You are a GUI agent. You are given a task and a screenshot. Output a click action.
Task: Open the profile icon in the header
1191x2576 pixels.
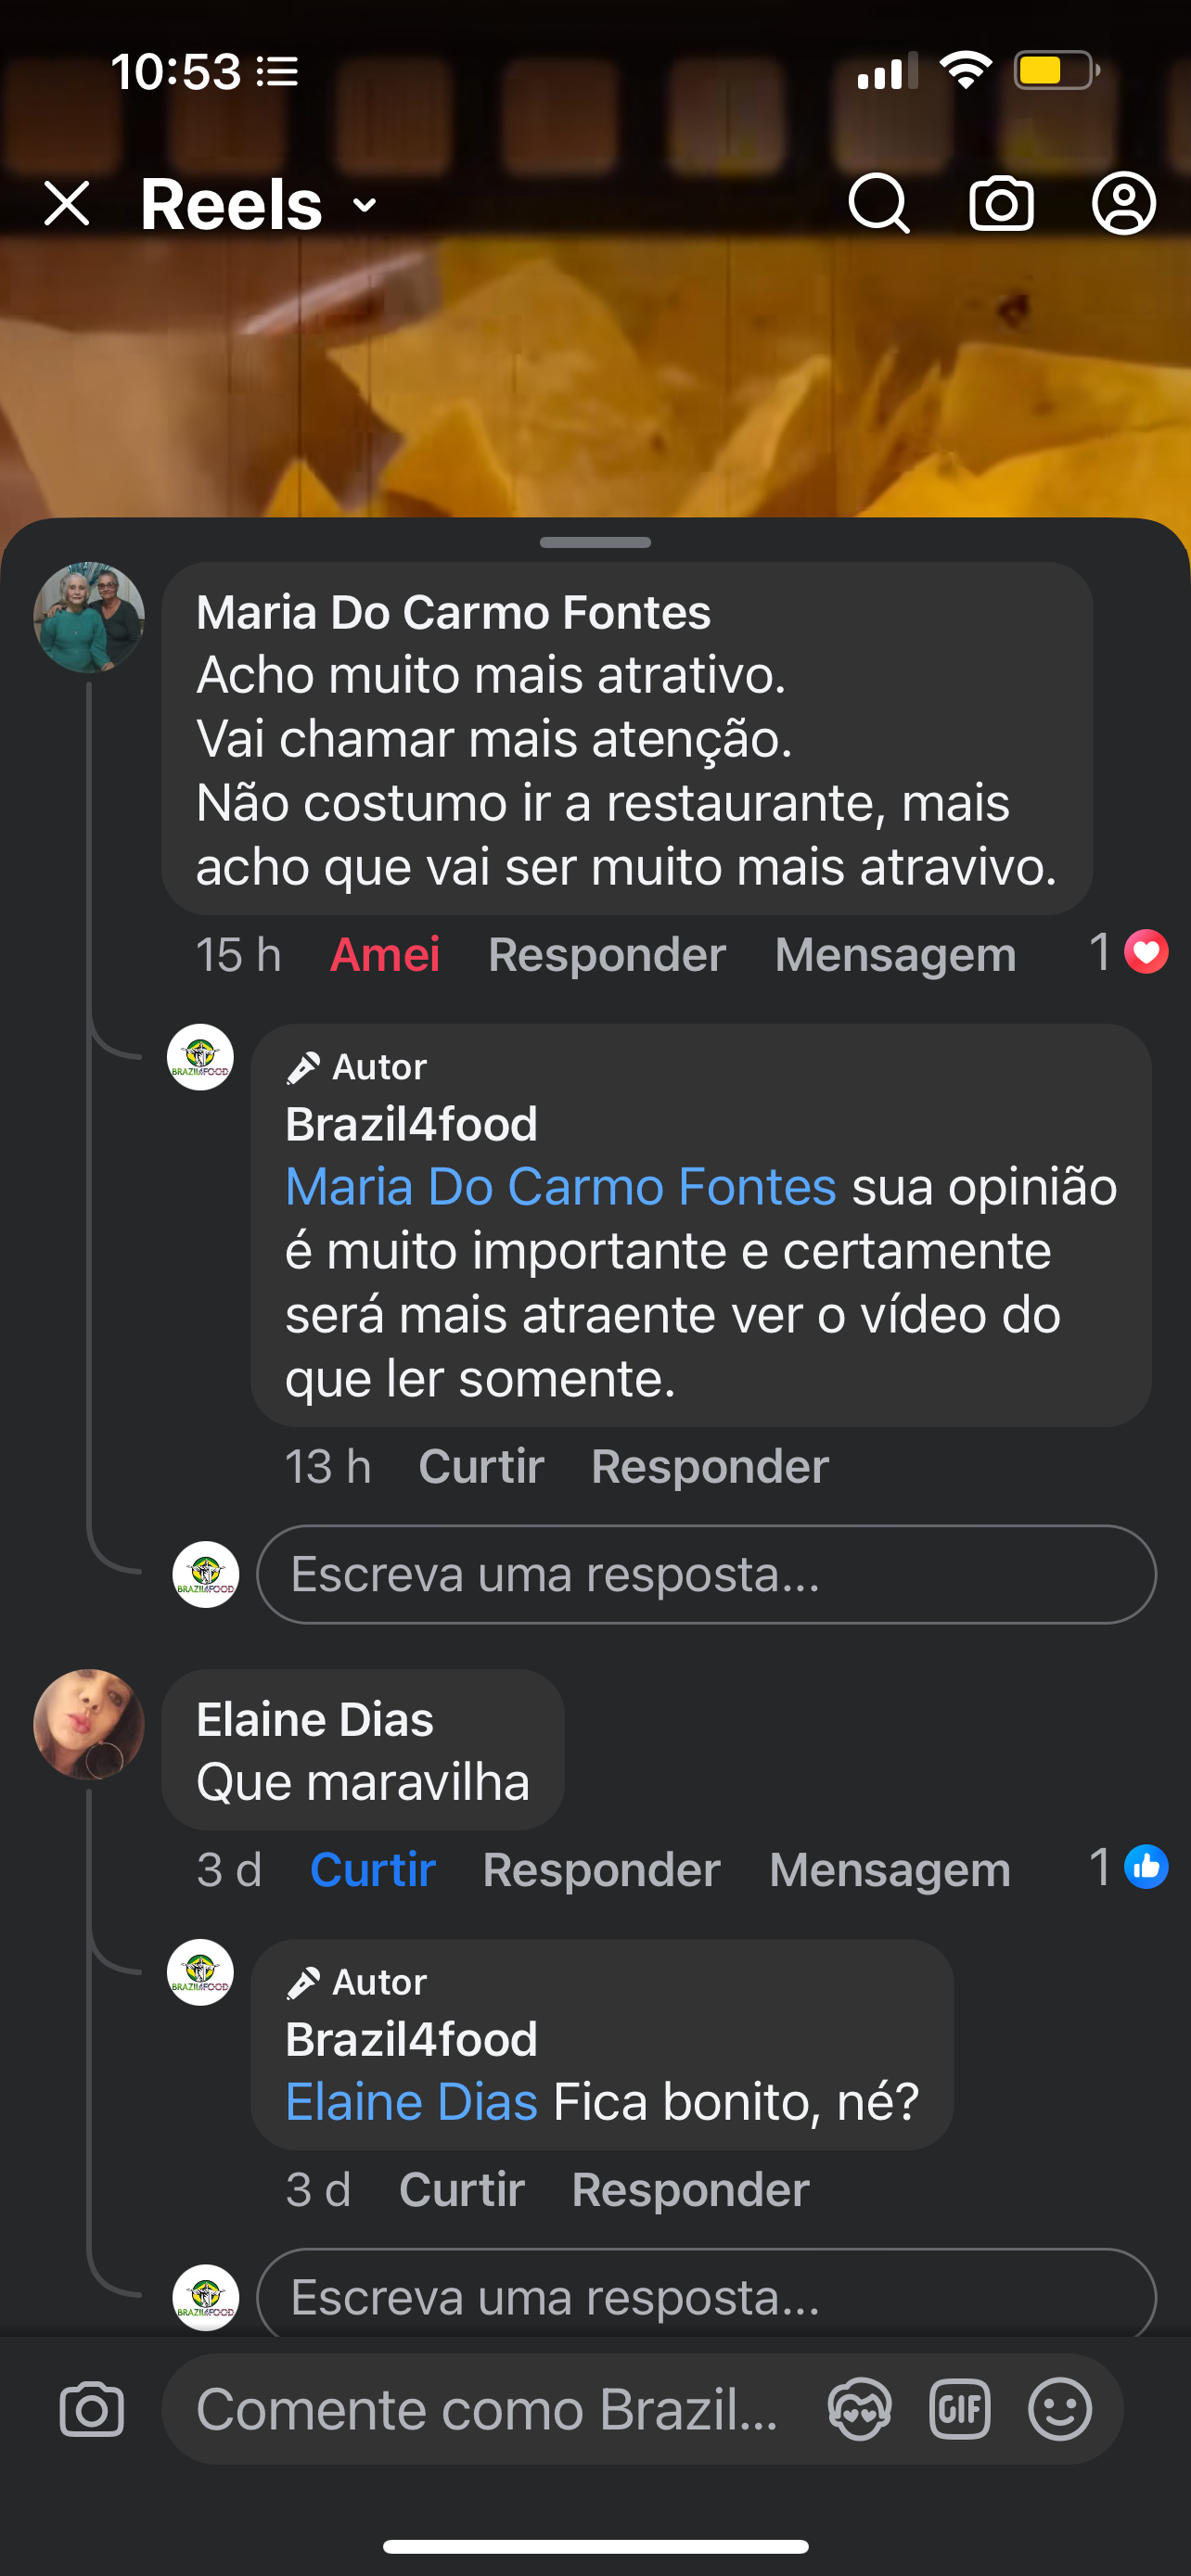point(1123,203)
